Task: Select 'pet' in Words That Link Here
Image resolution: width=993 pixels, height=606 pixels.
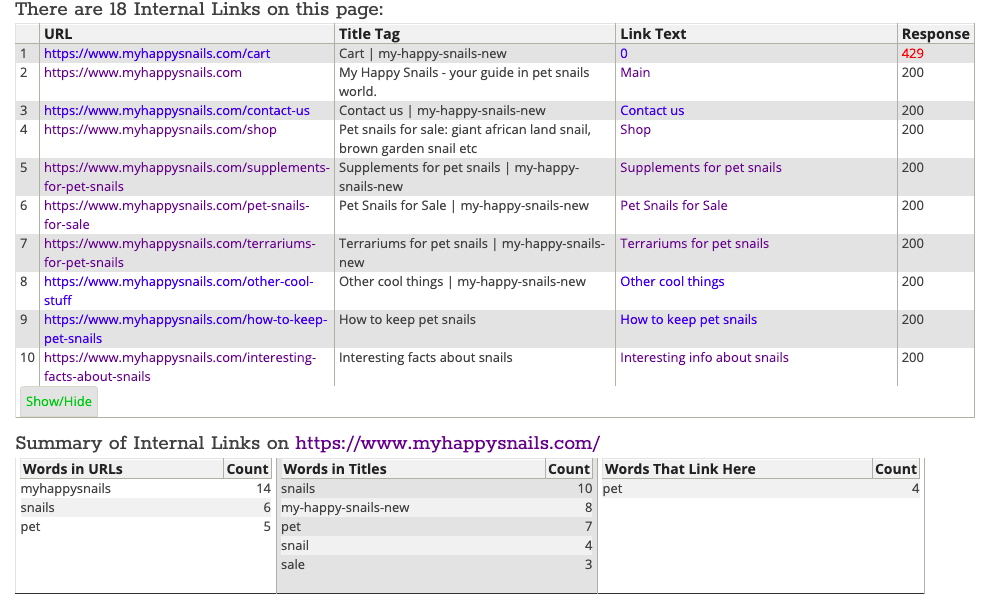Action: click(612, 488)
